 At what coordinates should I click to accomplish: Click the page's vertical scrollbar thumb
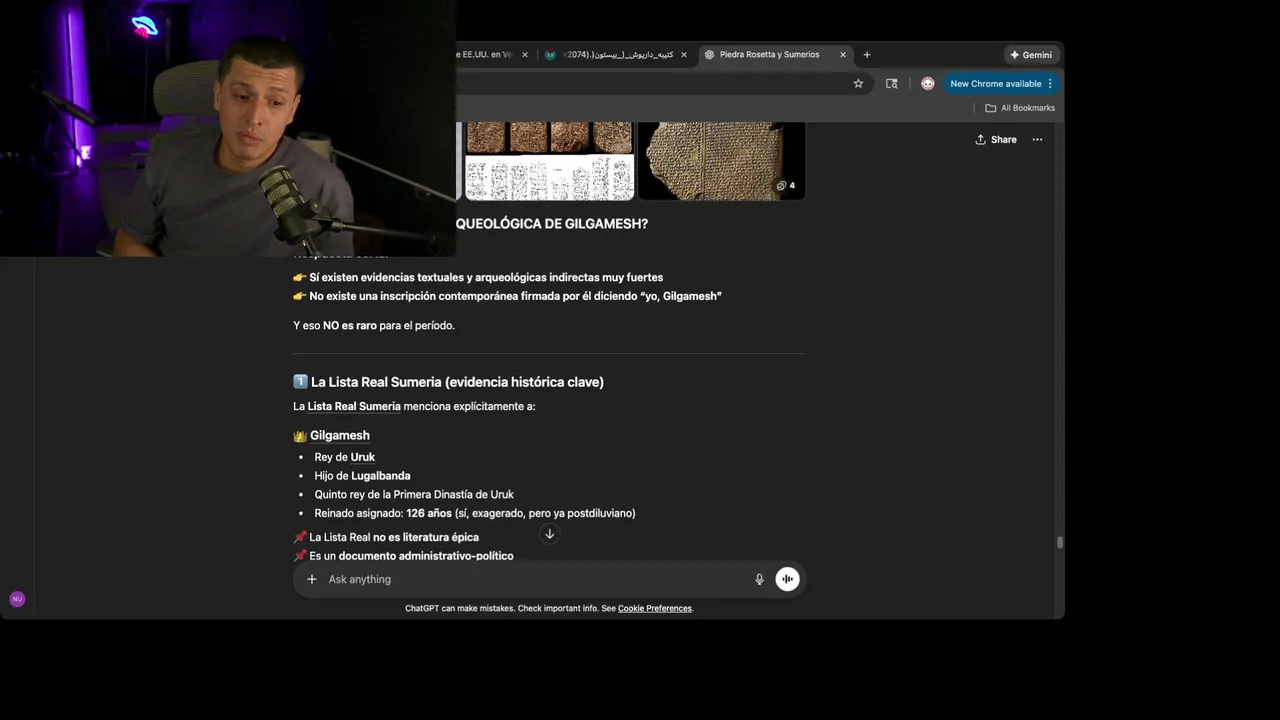point(1060,543)
